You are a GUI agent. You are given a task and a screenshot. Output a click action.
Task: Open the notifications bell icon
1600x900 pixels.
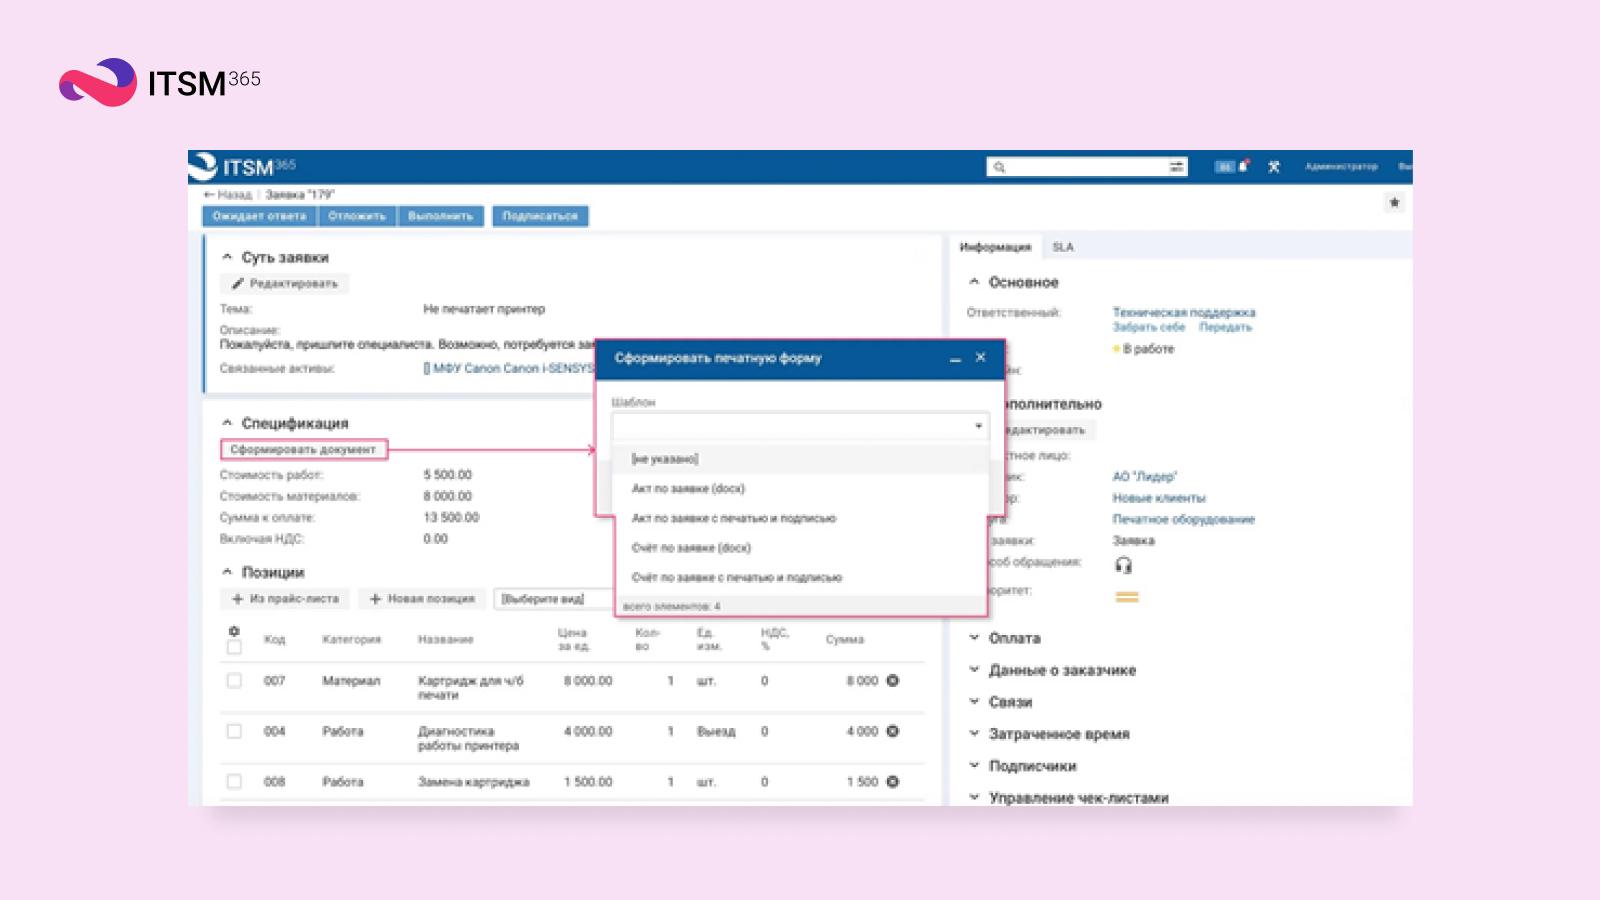coord(1243,166)
